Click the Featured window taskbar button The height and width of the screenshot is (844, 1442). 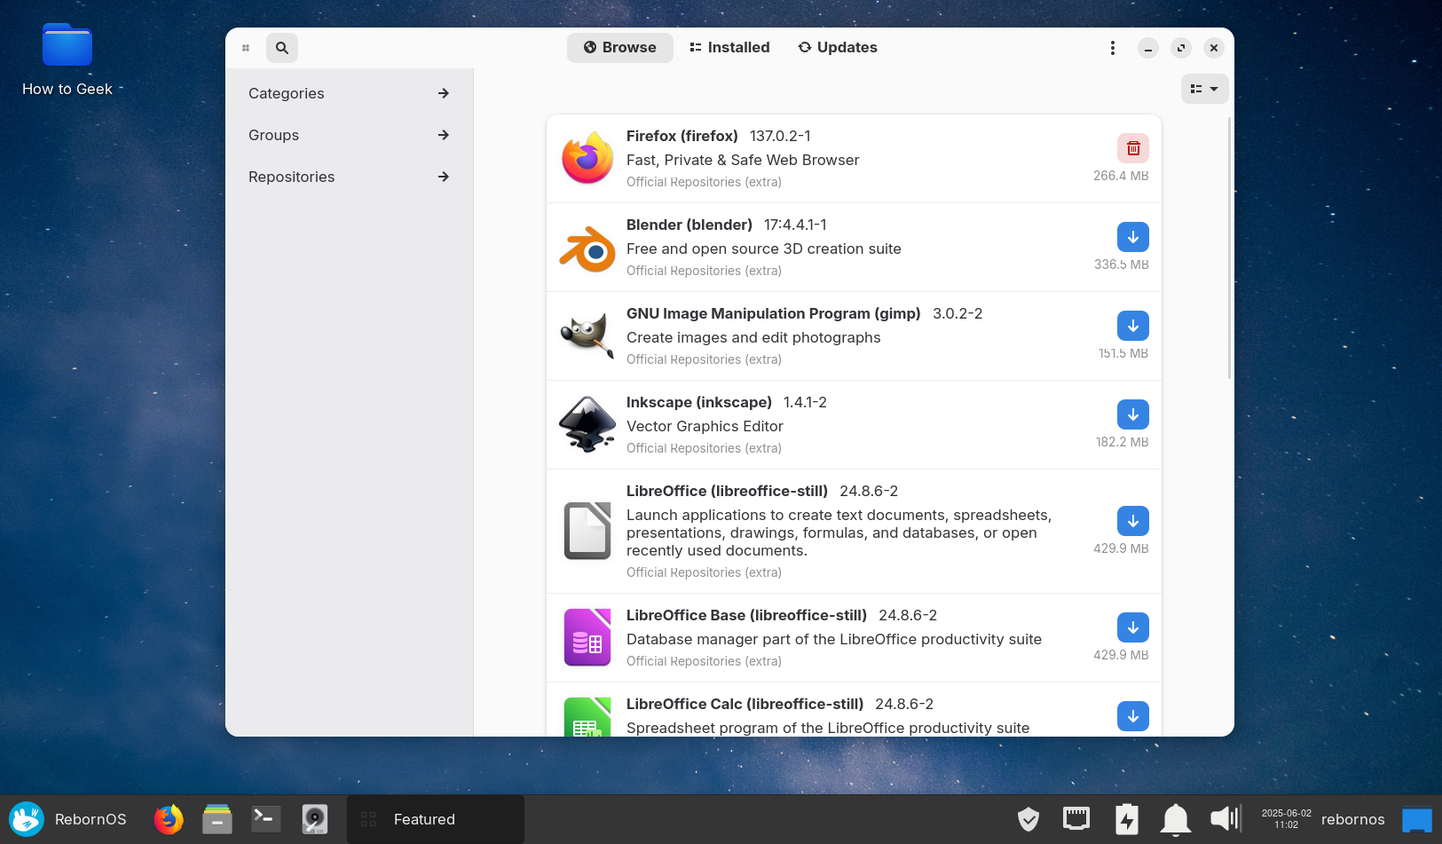tap(435, 819)
